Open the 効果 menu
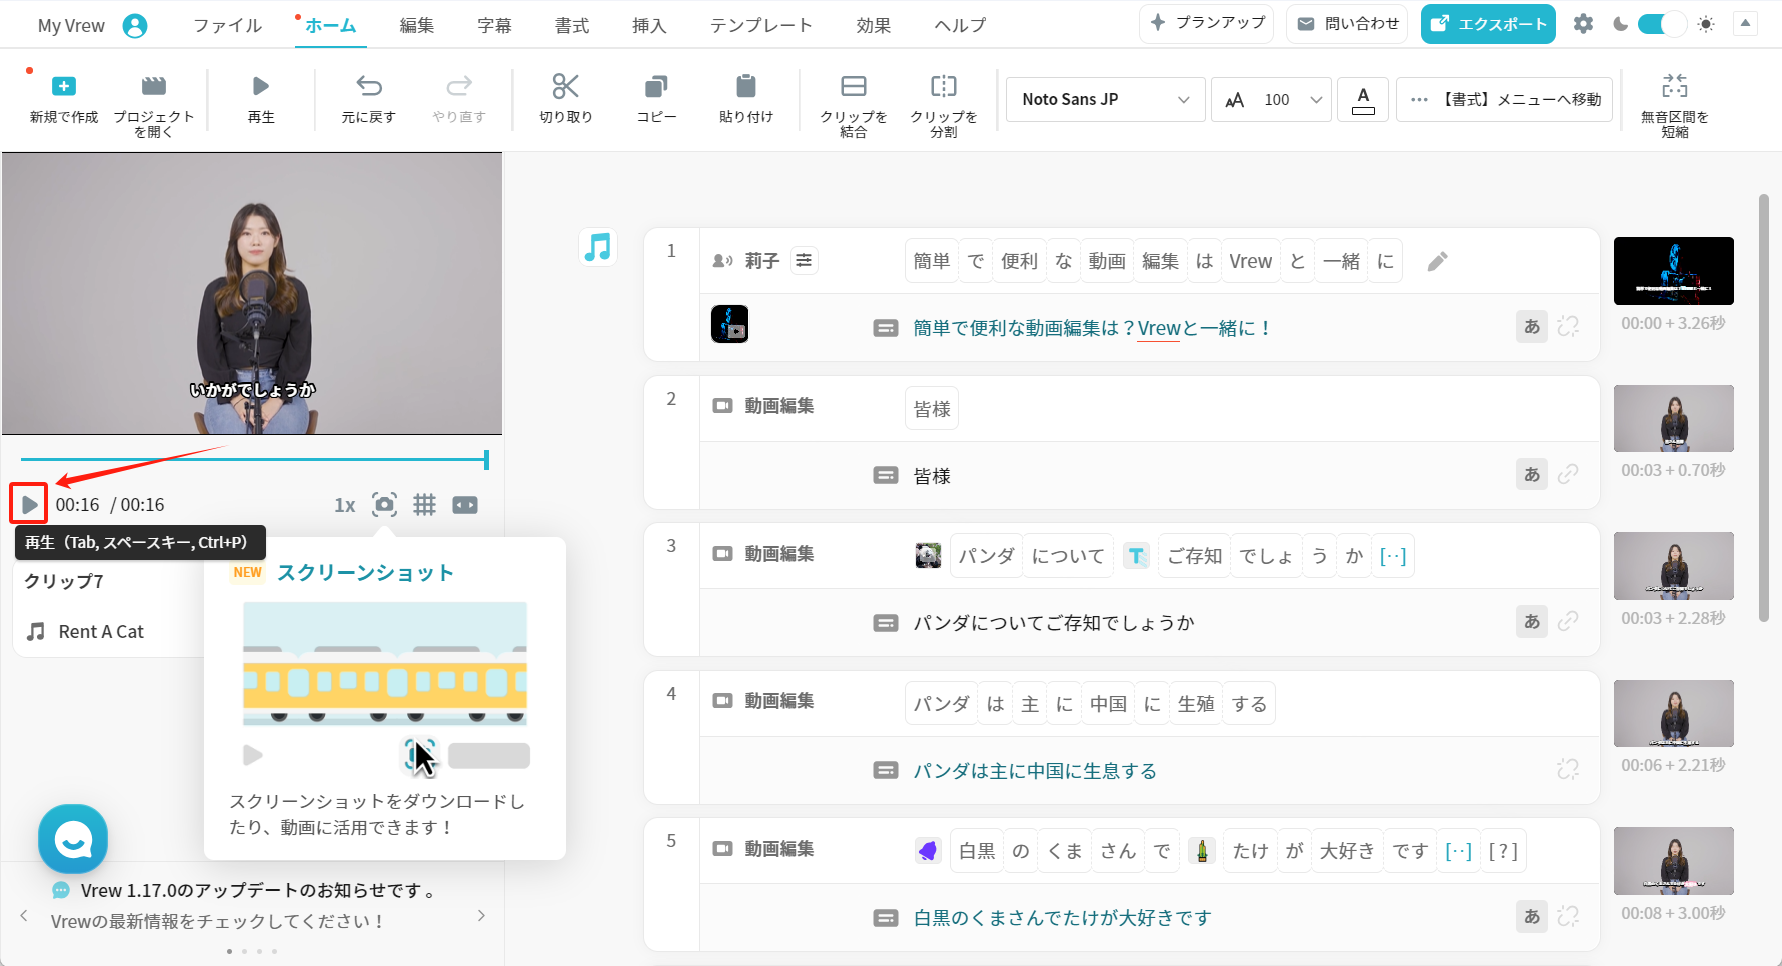1782x966 pixels. pyautogui.click(x=872, y=25)
